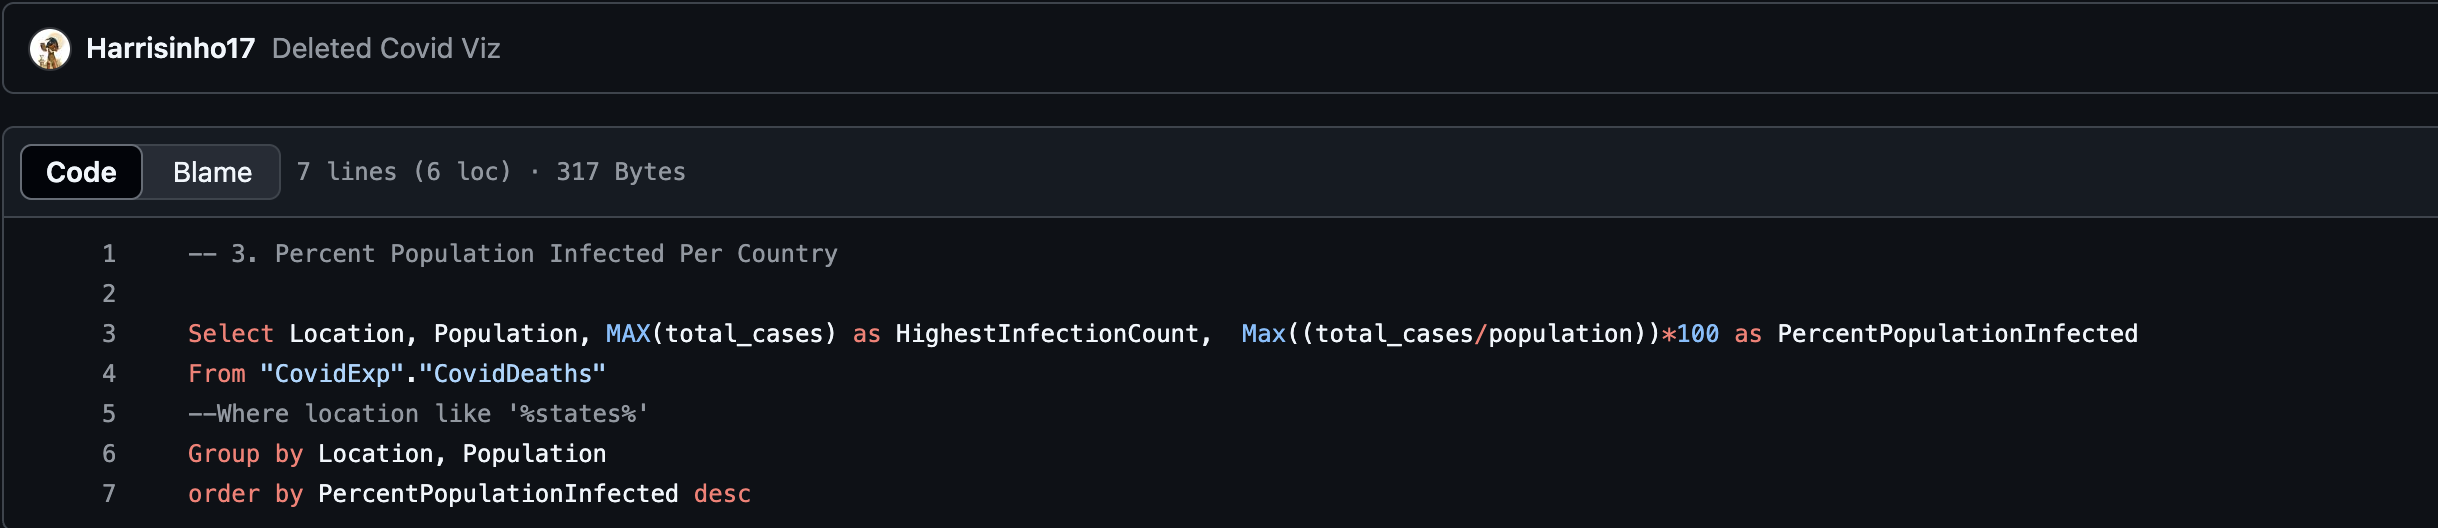2438x528 pixels.
Task: Select line number 4
Action: click(109, 374)
